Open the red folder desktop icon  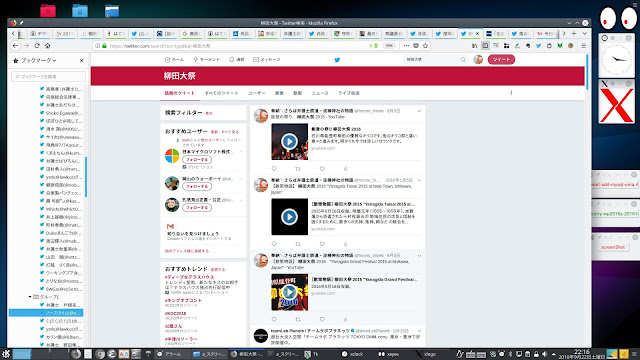pyautogui.click(x=48, y=10)
